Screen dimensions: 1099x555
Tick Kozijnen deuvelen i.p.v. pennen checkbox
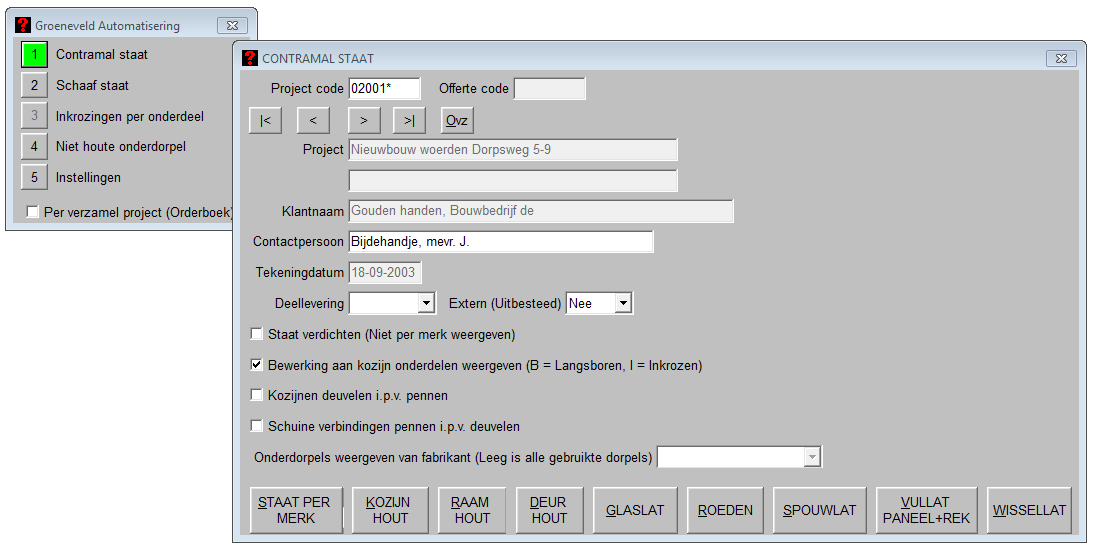pyautogui.click(x=257, y=395)
